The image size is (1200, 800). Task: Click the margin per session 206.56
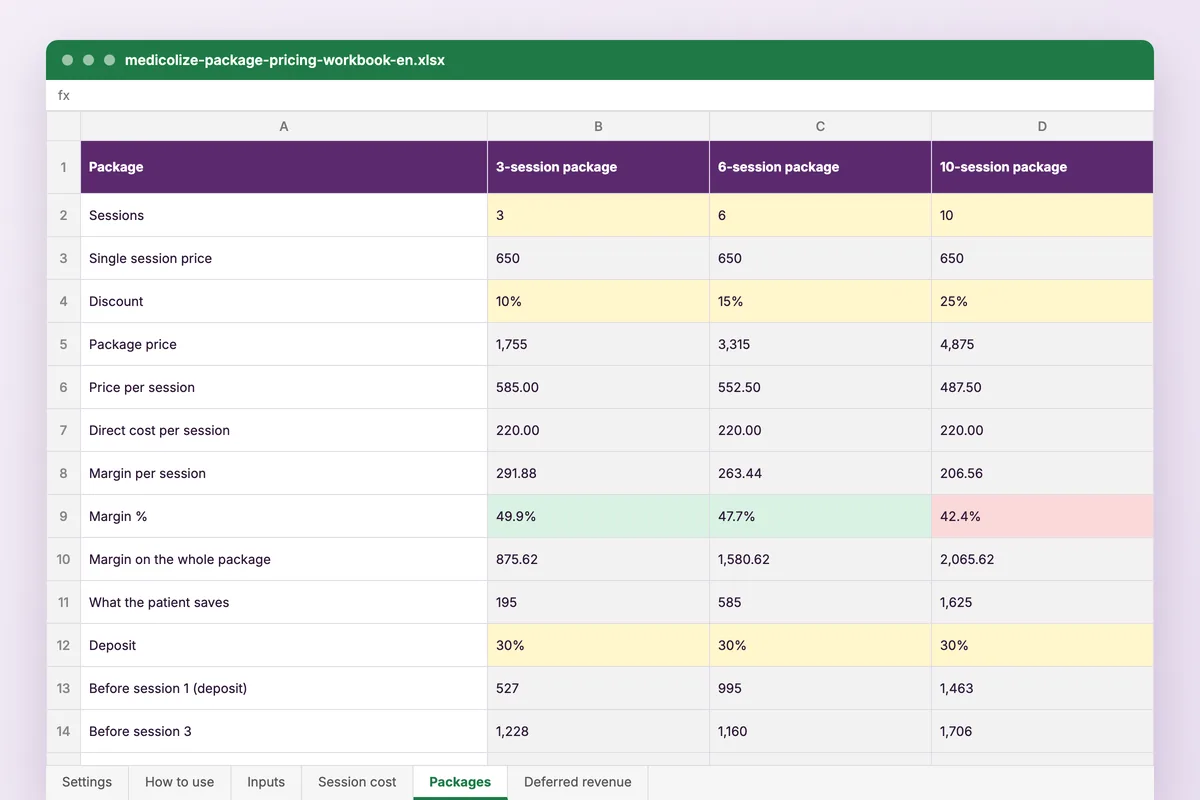pos(1042,473)
